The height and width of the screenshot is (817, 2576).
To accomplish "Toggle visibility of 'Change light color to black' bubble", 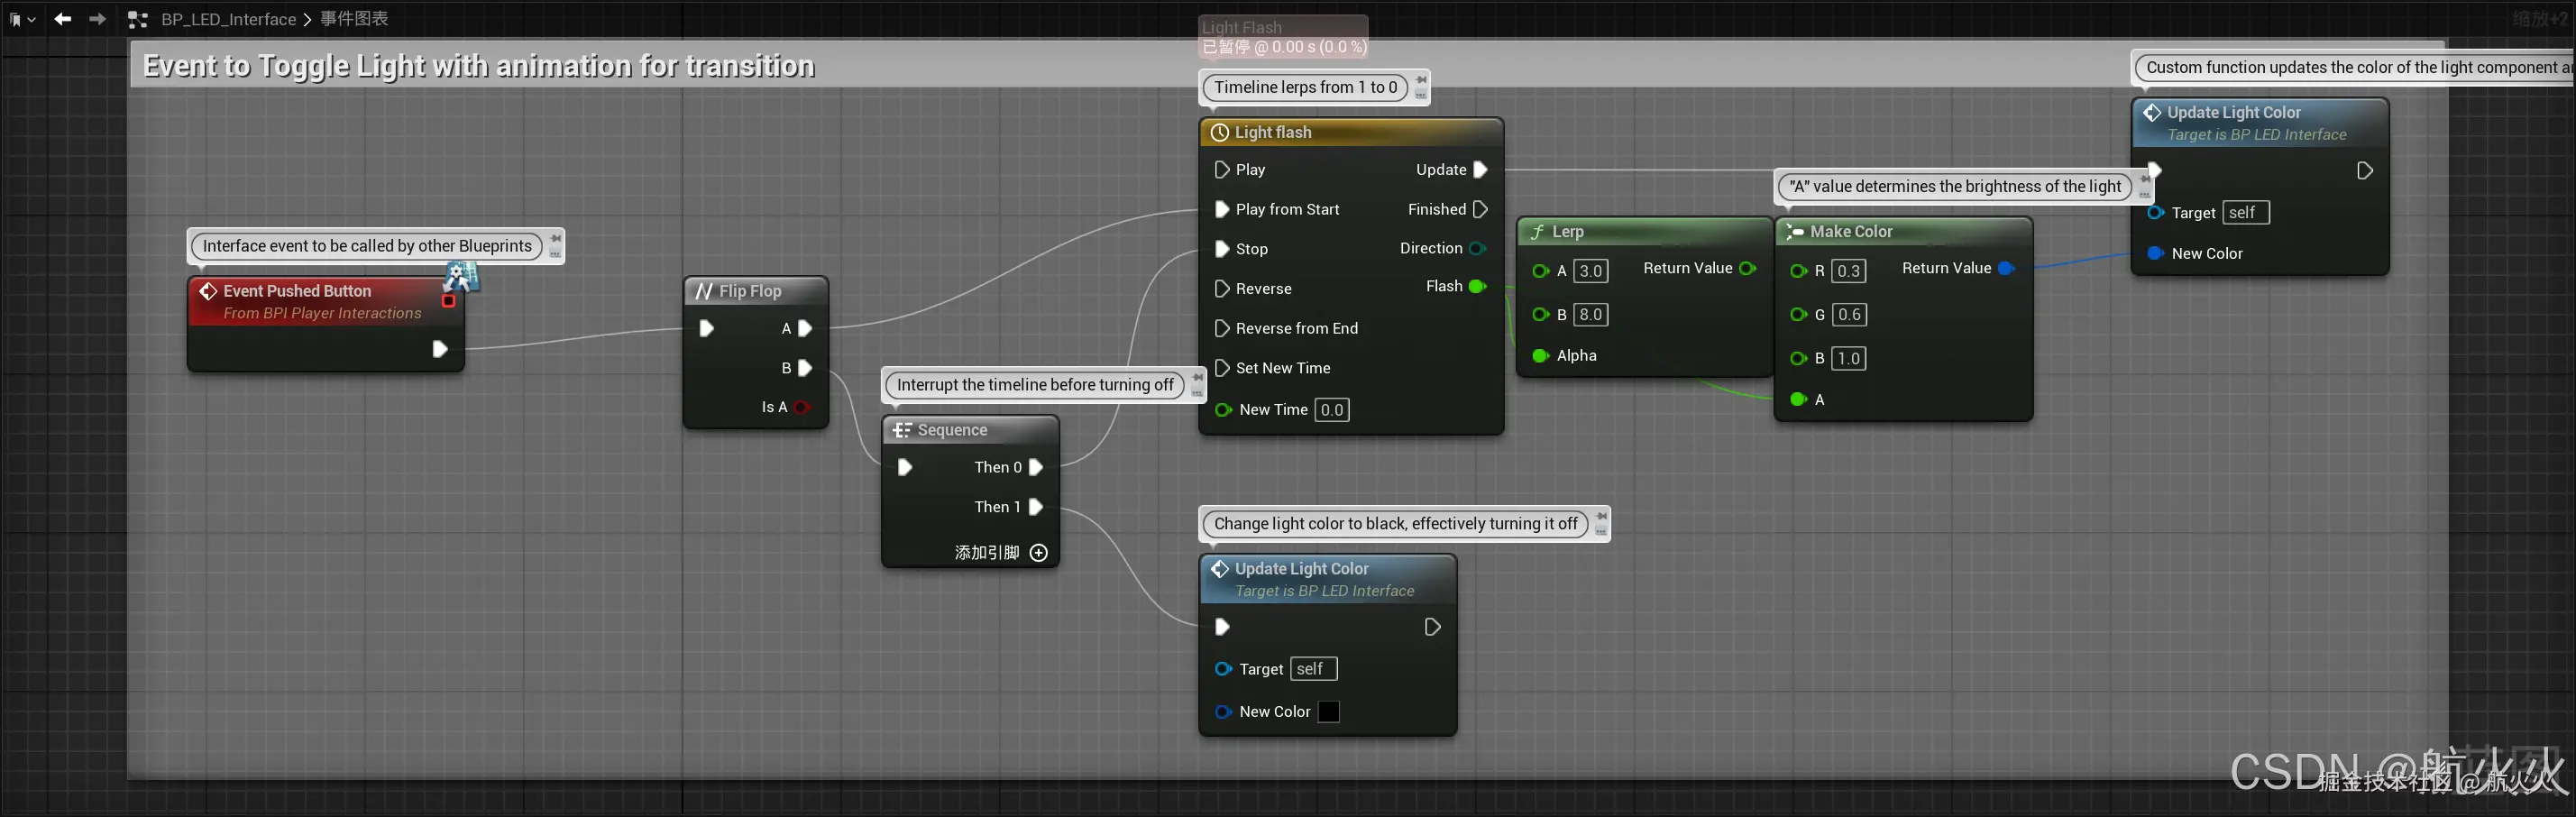I will (1601, 531).
